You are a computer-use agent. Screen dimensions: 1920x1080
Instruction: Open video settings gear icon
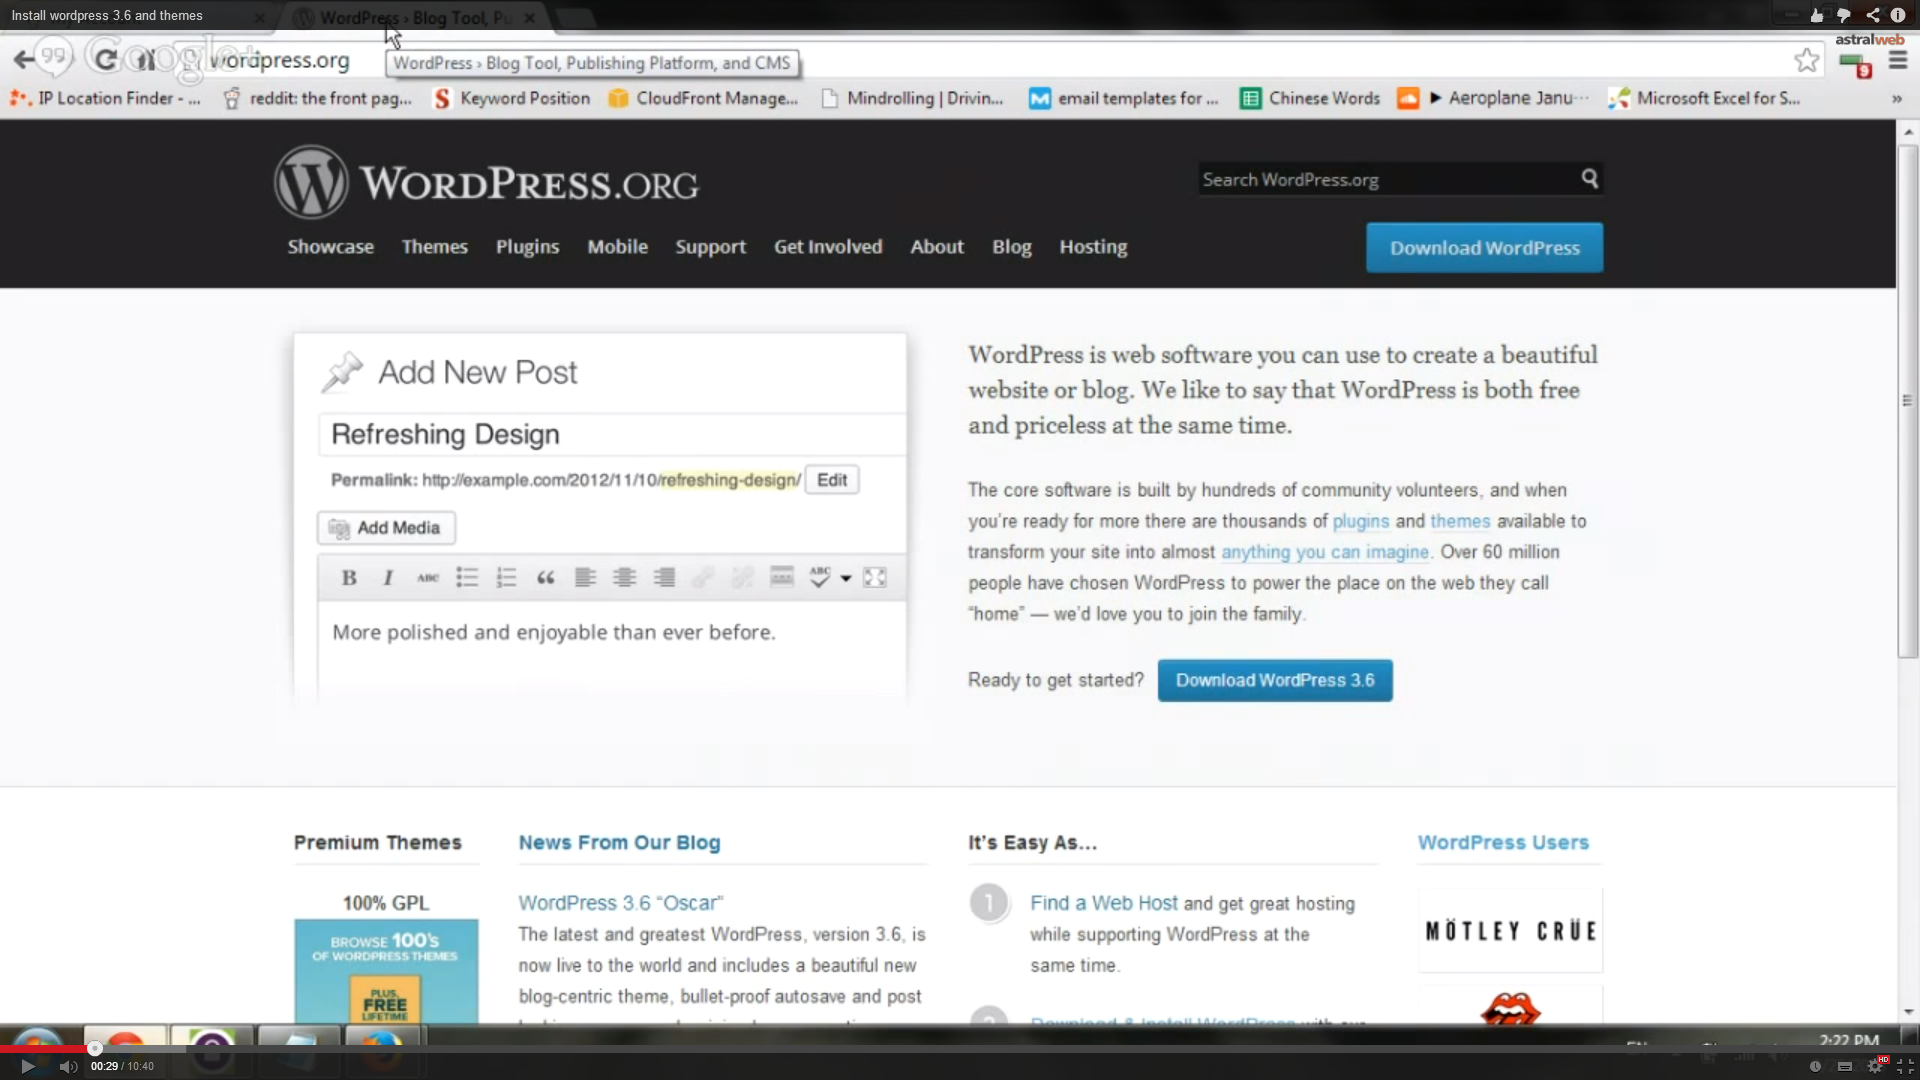tap(1876, 1066)
